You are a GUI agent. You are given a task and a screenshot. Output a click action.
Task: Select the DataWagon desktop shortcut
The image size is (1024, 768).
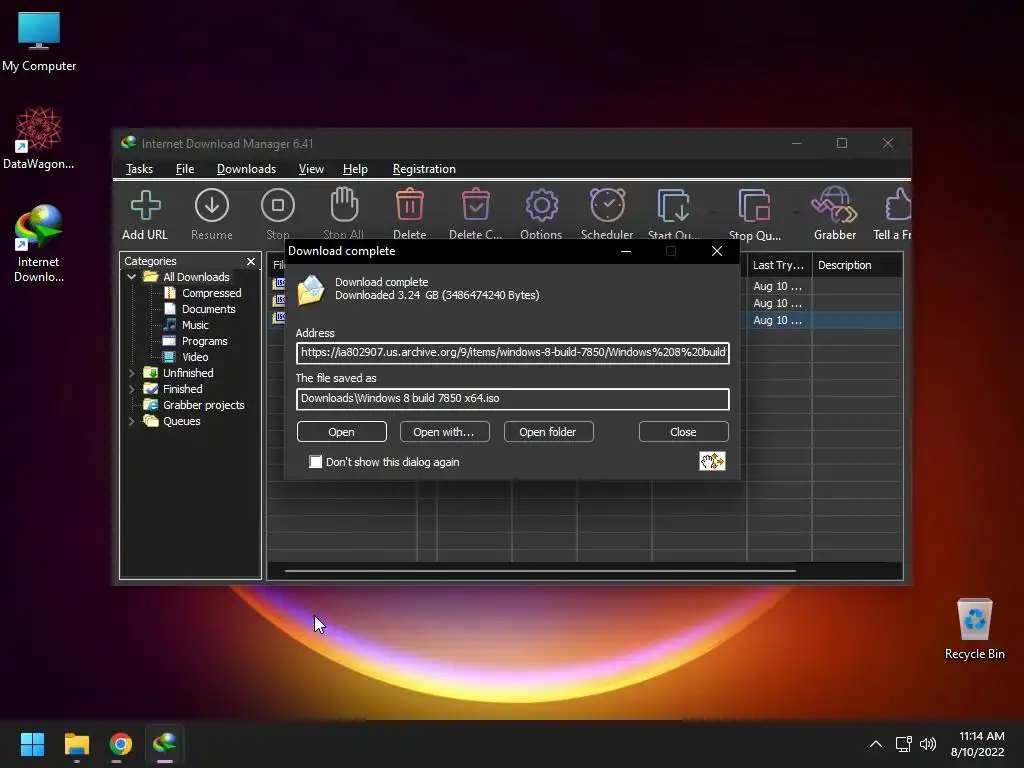click(x=39, y=139)
